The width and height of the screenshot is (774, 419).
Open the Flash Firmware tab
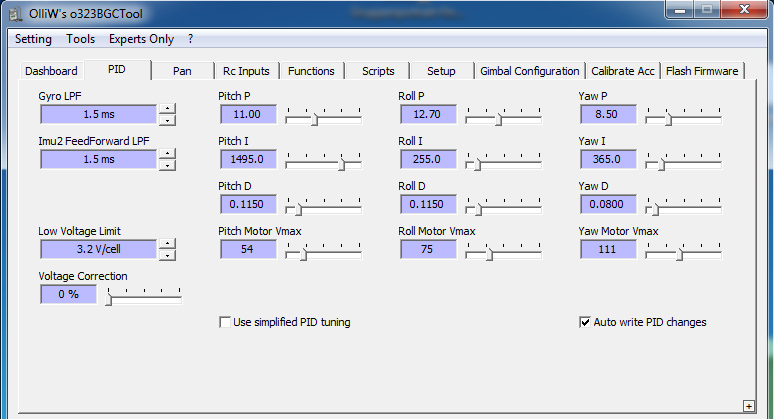click(702, 71)
